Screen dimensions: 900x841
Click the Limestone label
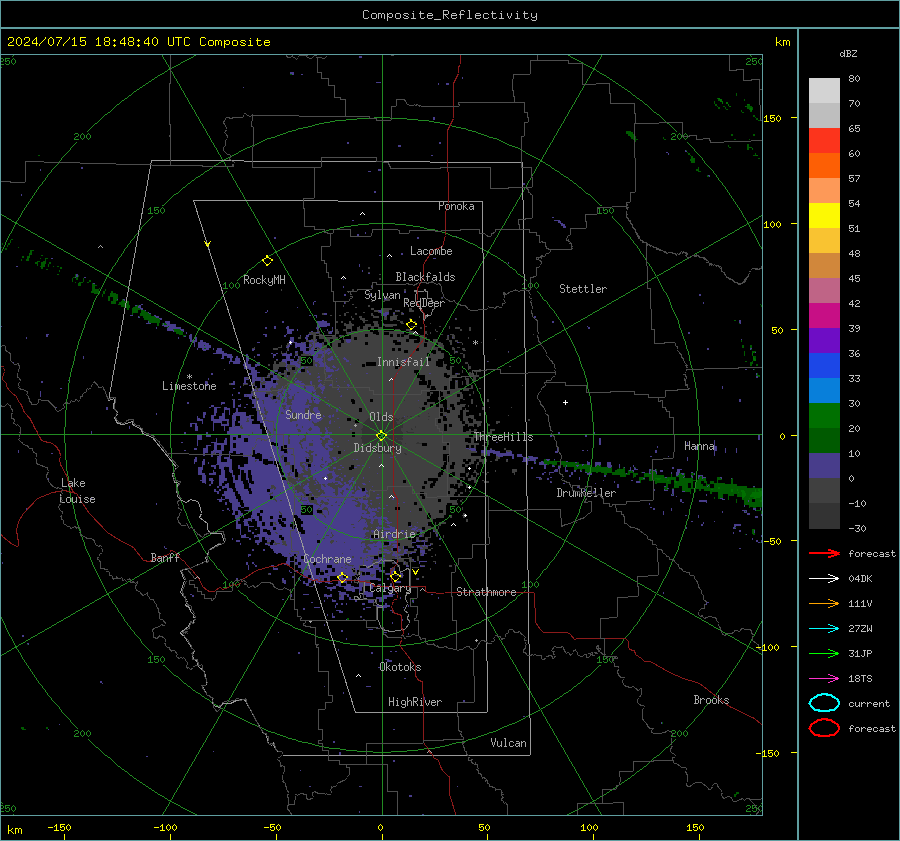[x=189, y=386]
